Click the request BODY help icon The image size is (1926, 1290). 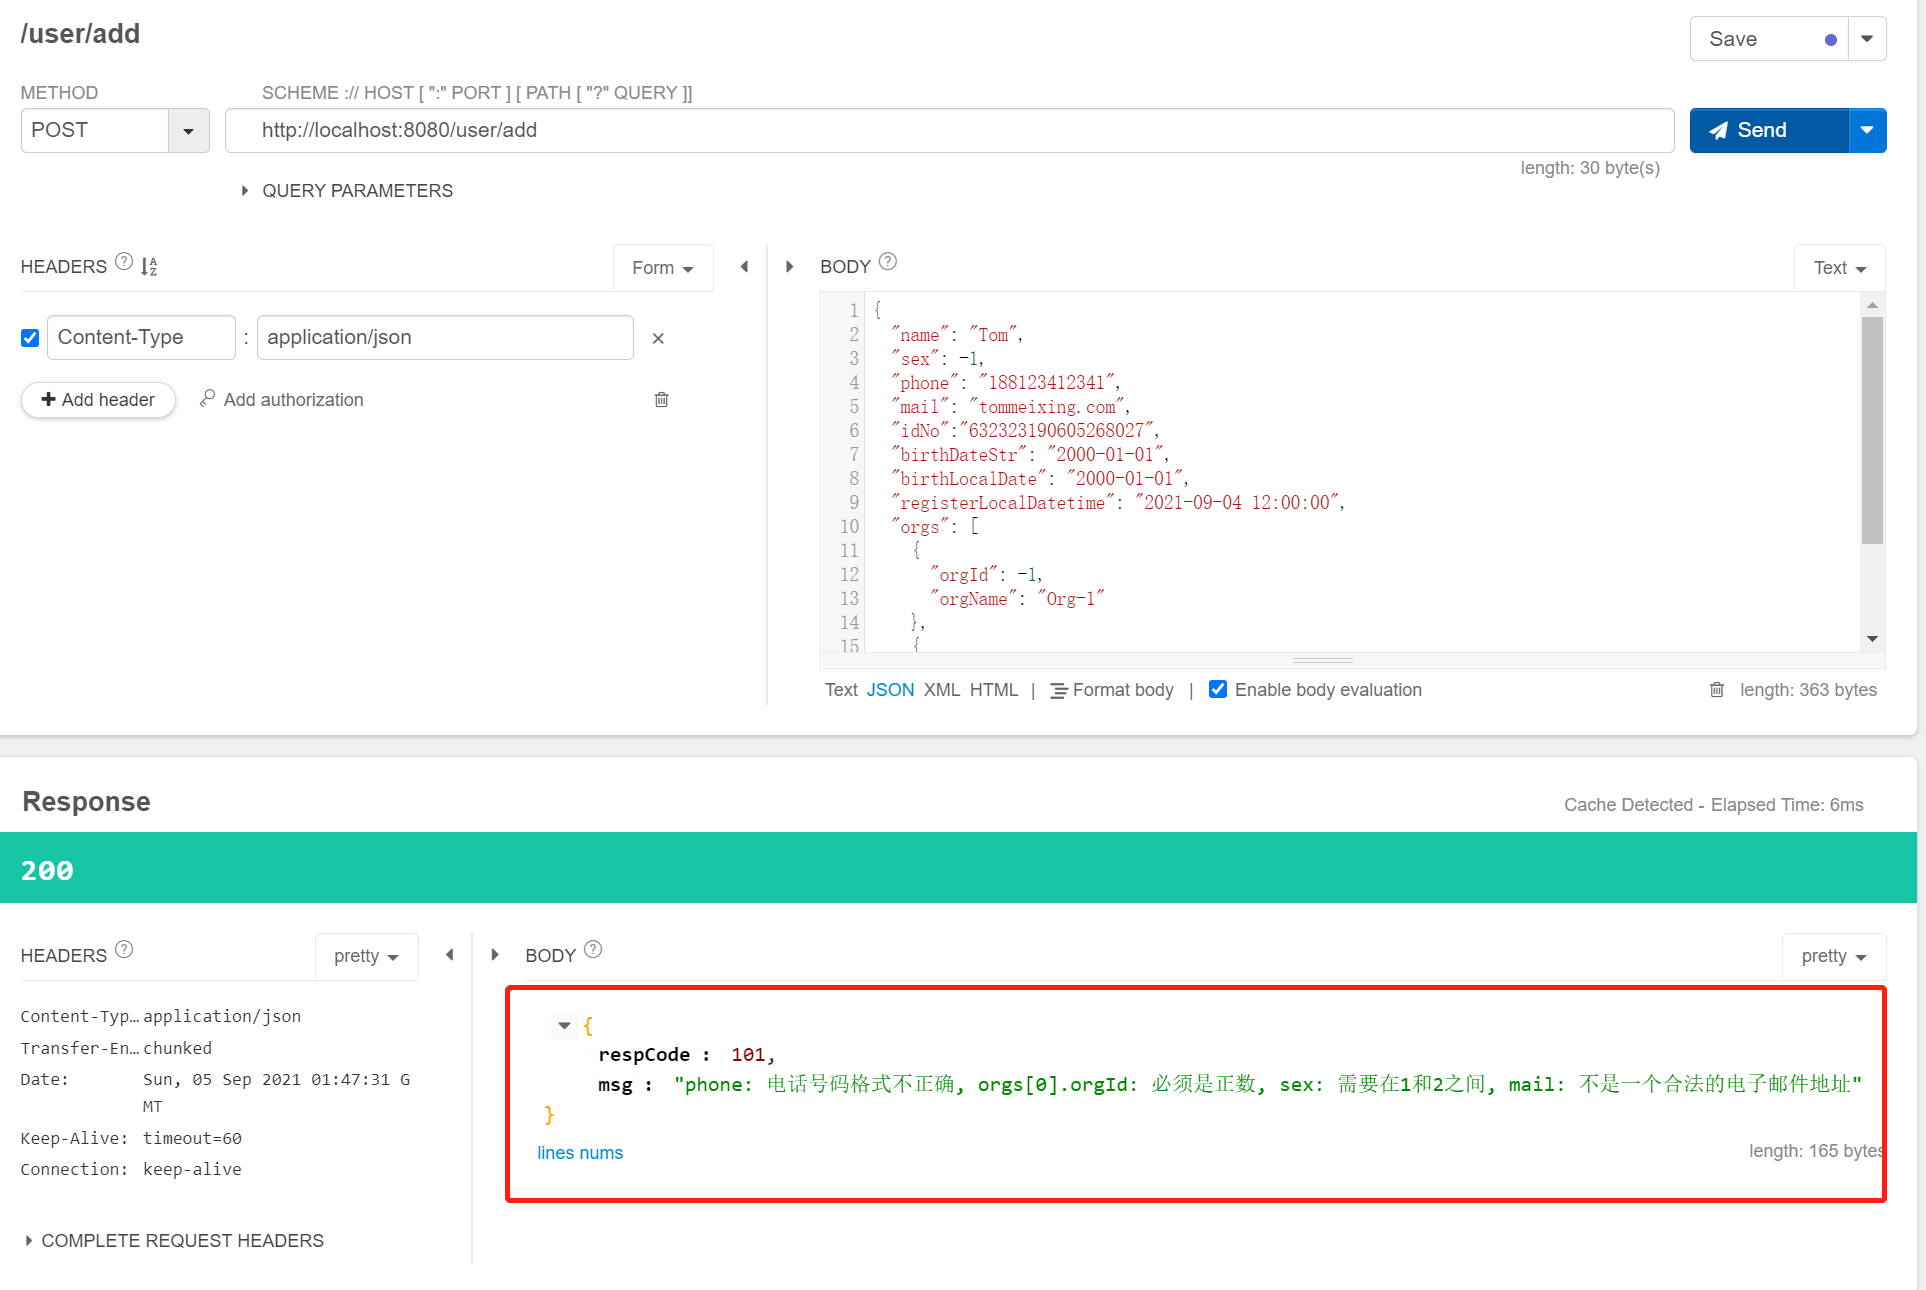(x=887, y=262)
